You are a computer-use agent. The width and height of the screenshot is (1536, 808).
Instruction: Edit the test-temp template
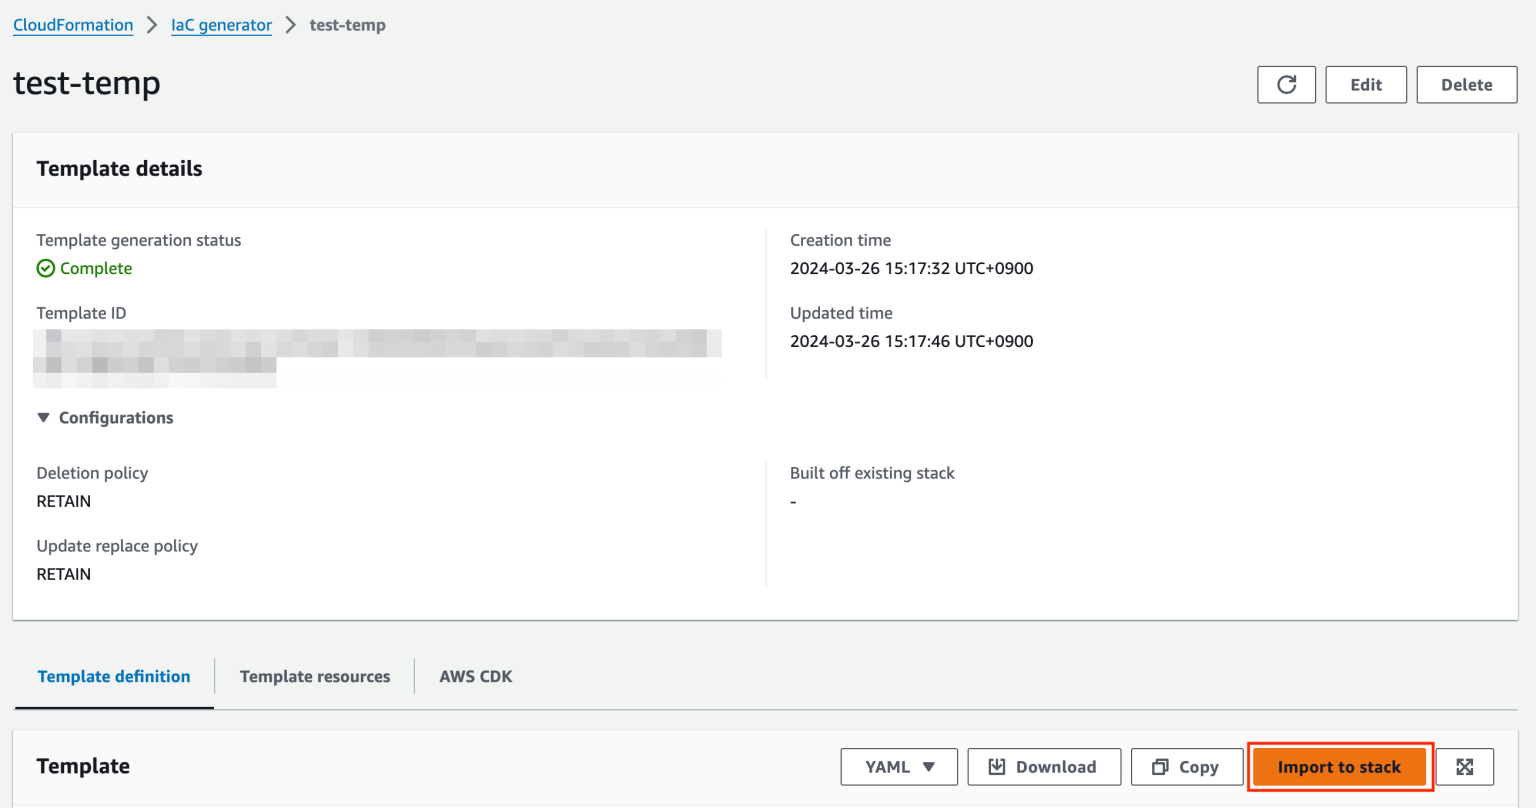(x=1365, y=84)
